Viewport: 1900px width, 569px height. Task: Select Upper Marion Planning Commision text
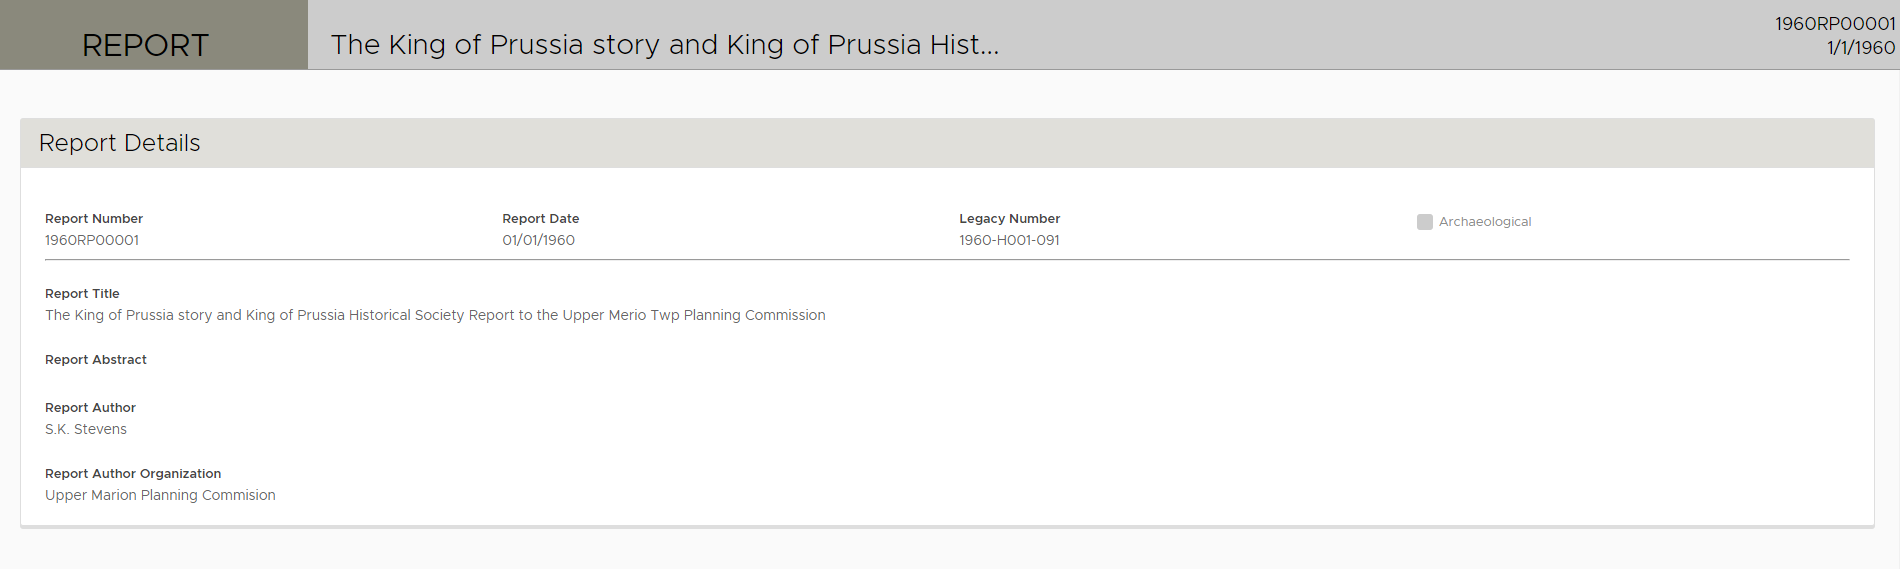pos(160,495)
